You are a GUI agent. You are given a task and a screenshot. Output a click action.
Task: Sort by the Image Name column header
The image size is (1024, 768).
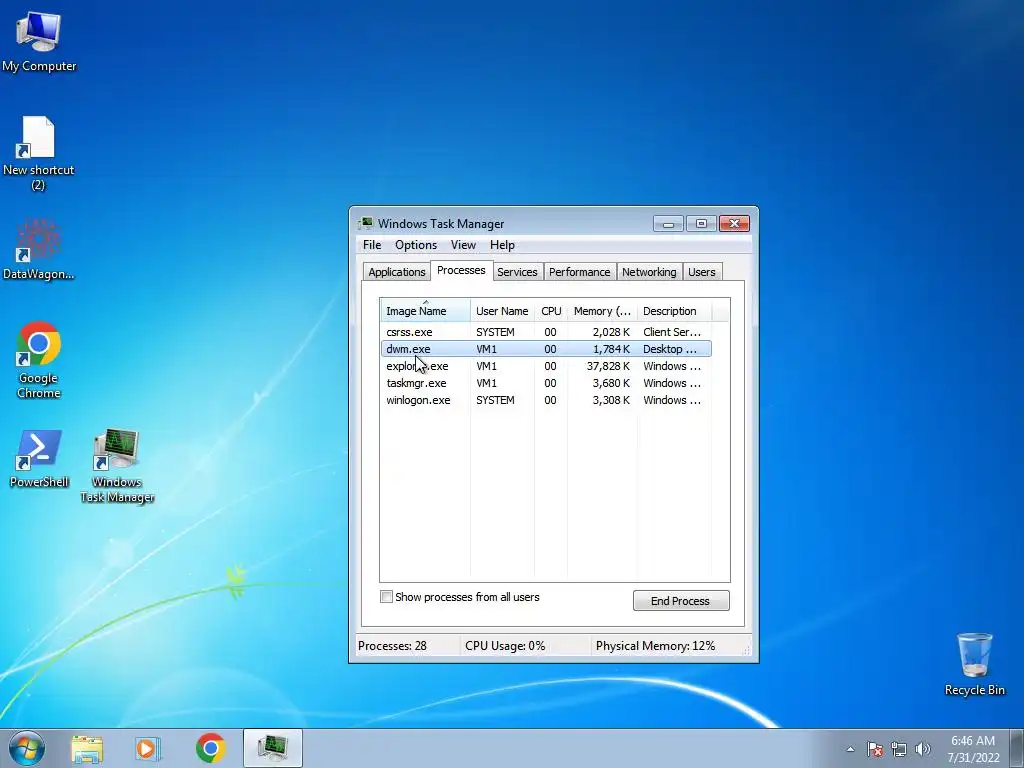pyautogui.click(x=425, y=311)
